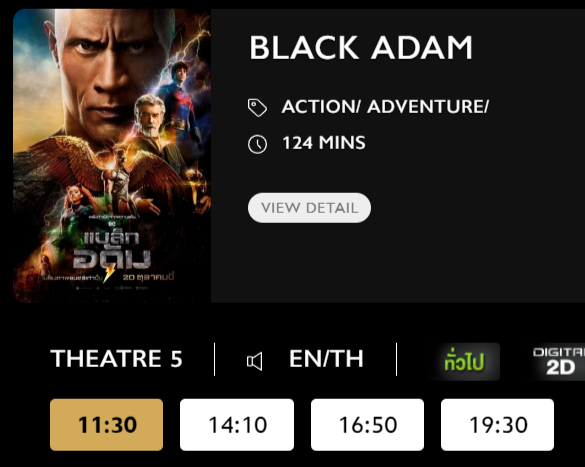585x467 pixels.
Task: Click the Action/Adventure genre text
Action: click(385, 107)
